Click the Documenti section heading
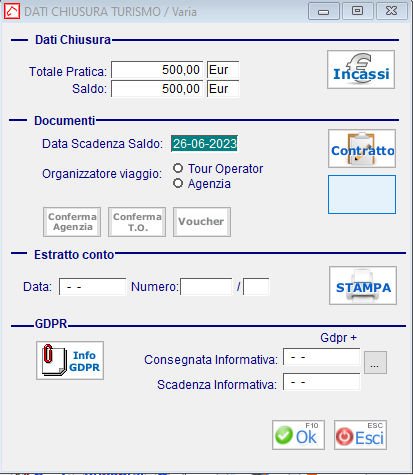Image resolution: width=413 pixels, height=475 pixels. 65,121
